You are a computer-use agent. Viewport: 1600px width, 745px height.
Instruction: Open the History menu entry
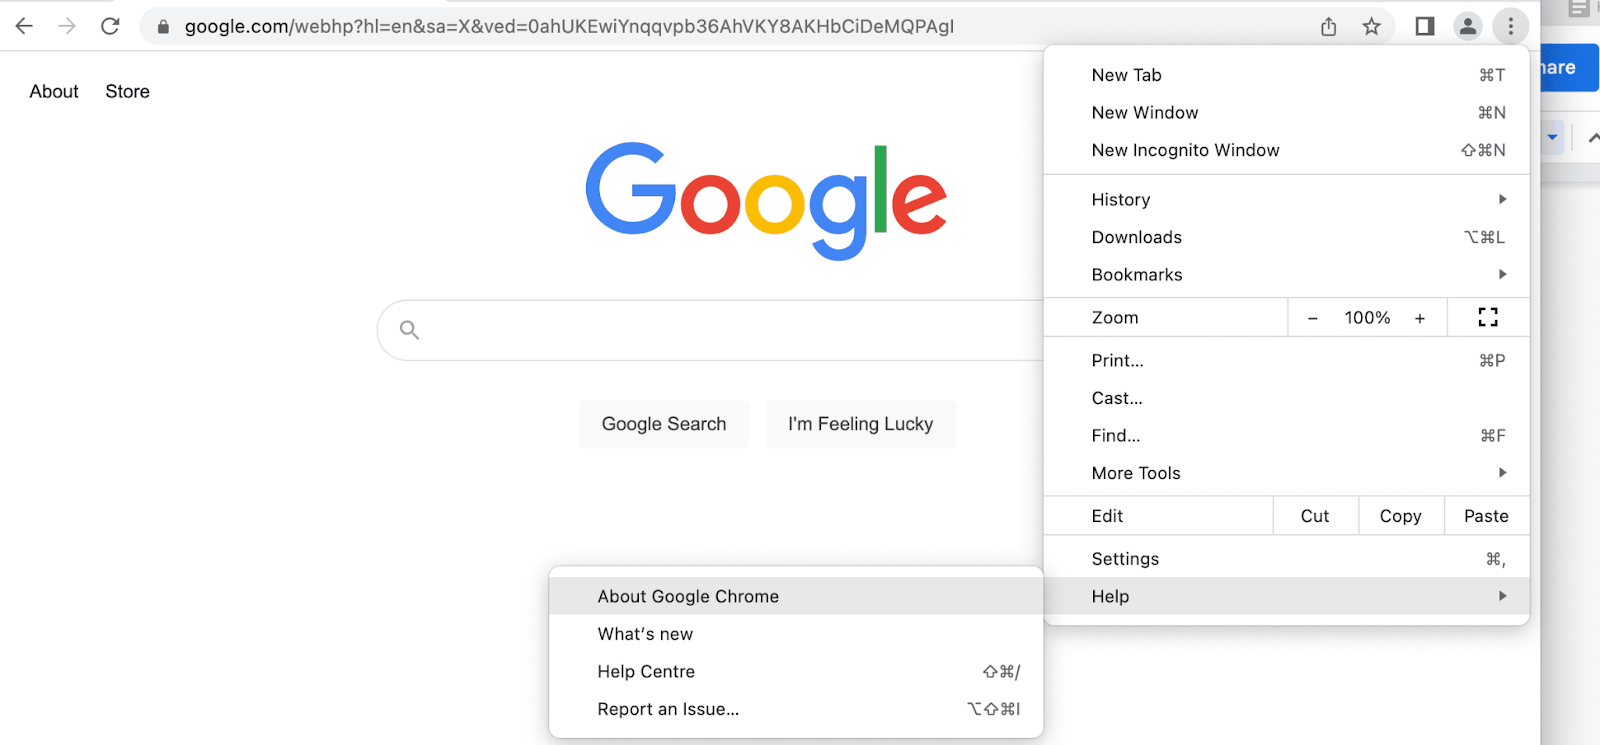tap(1286, 200)
